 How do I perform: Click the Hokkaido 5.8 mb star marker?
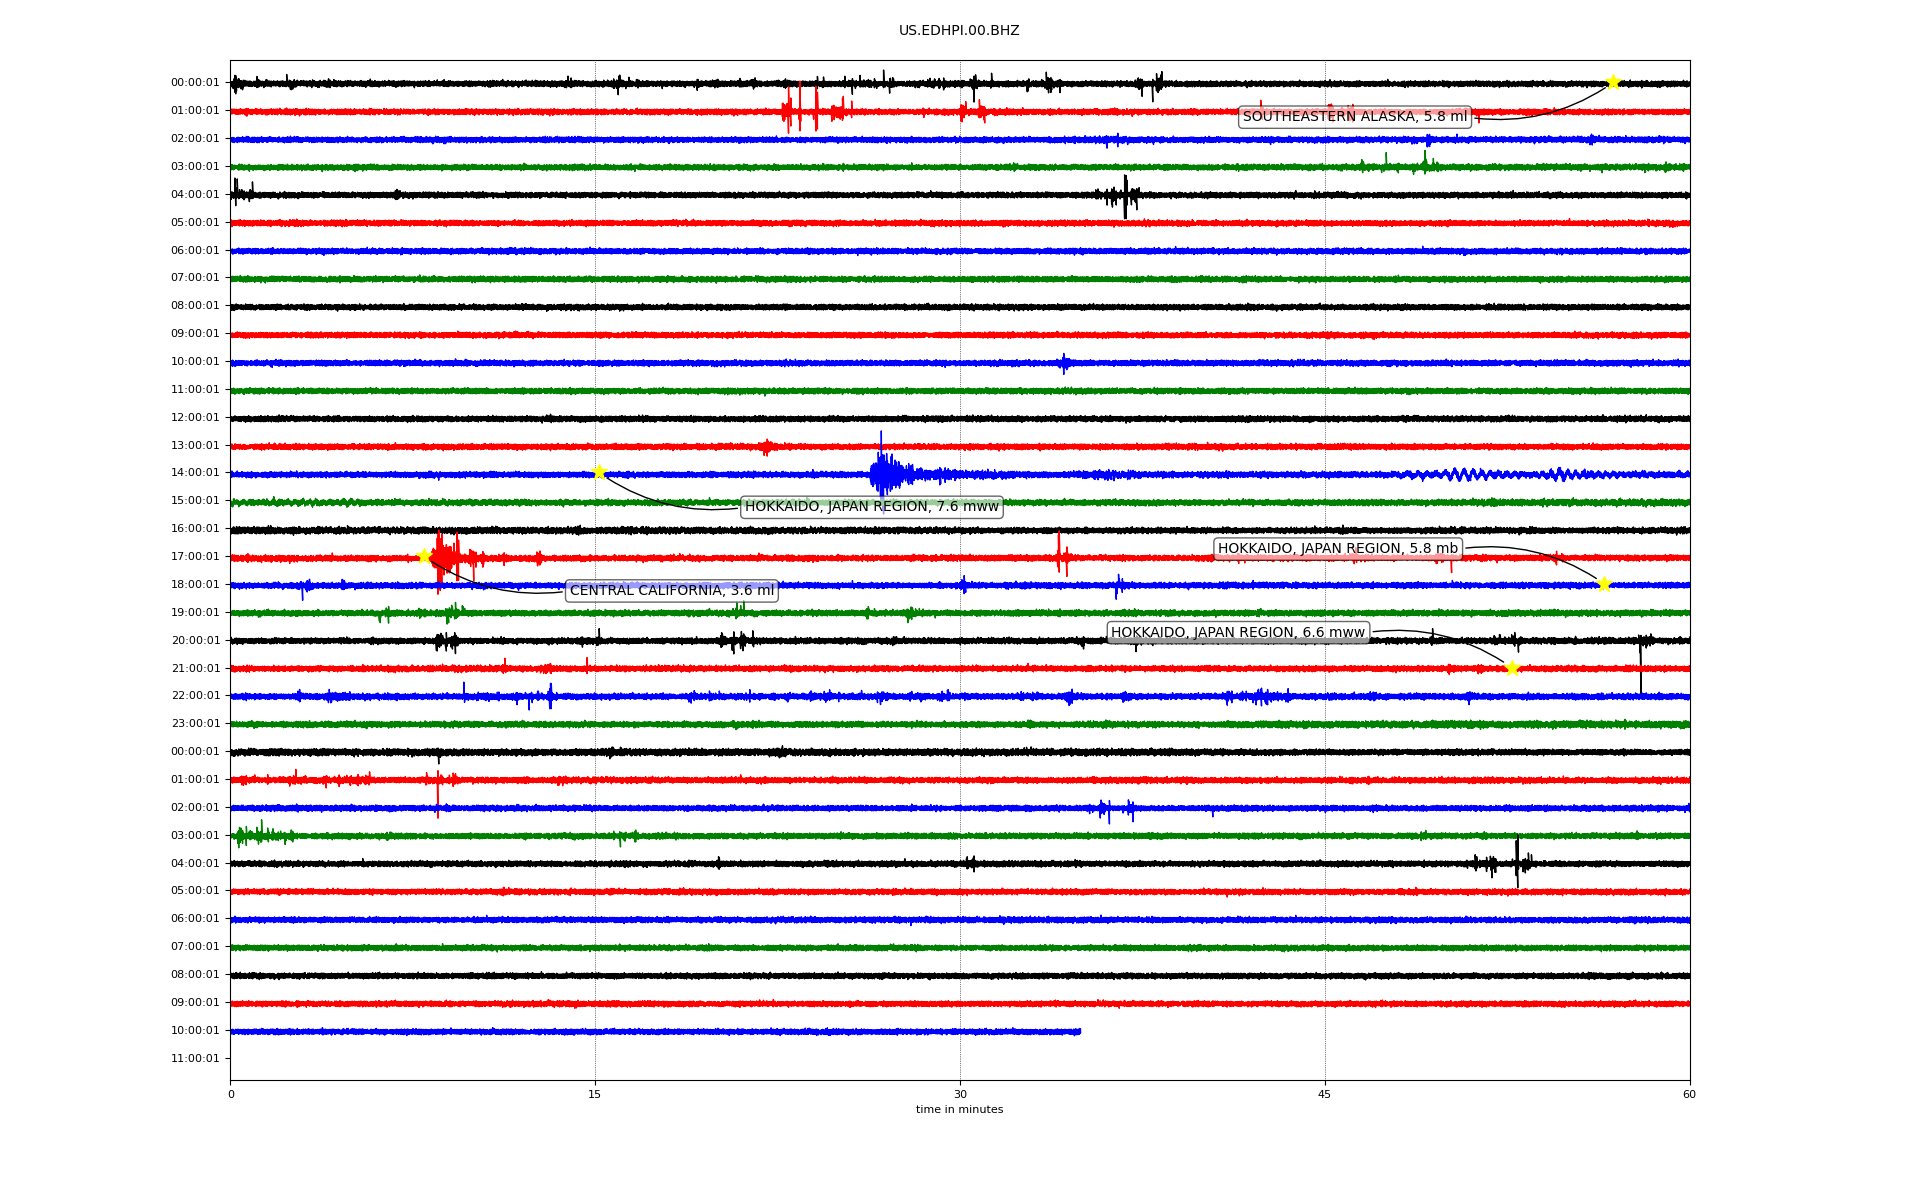1604,584
